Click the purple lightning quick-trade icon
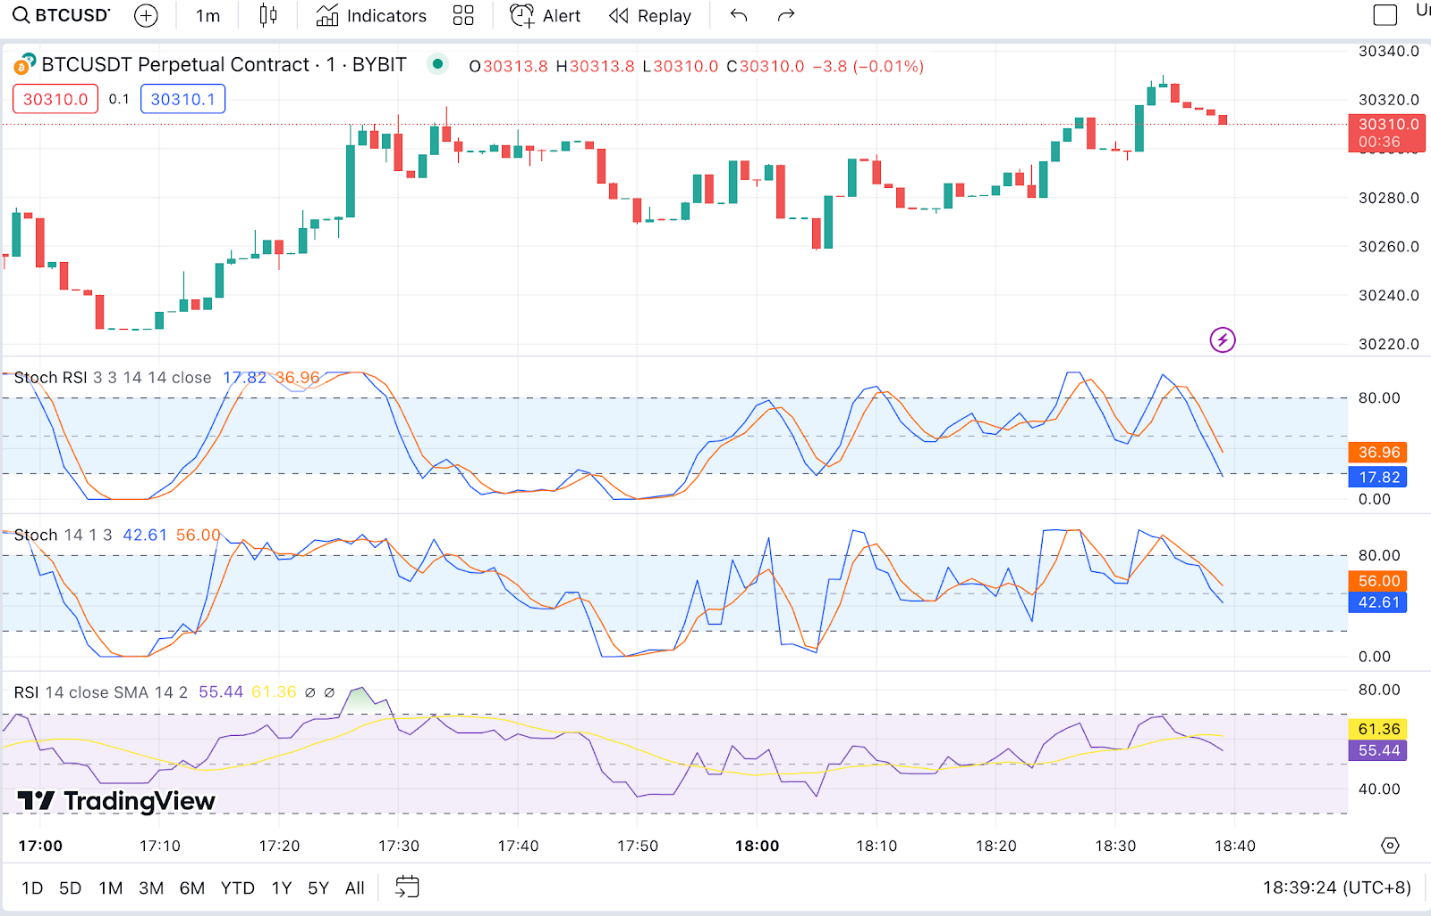 1222,340
